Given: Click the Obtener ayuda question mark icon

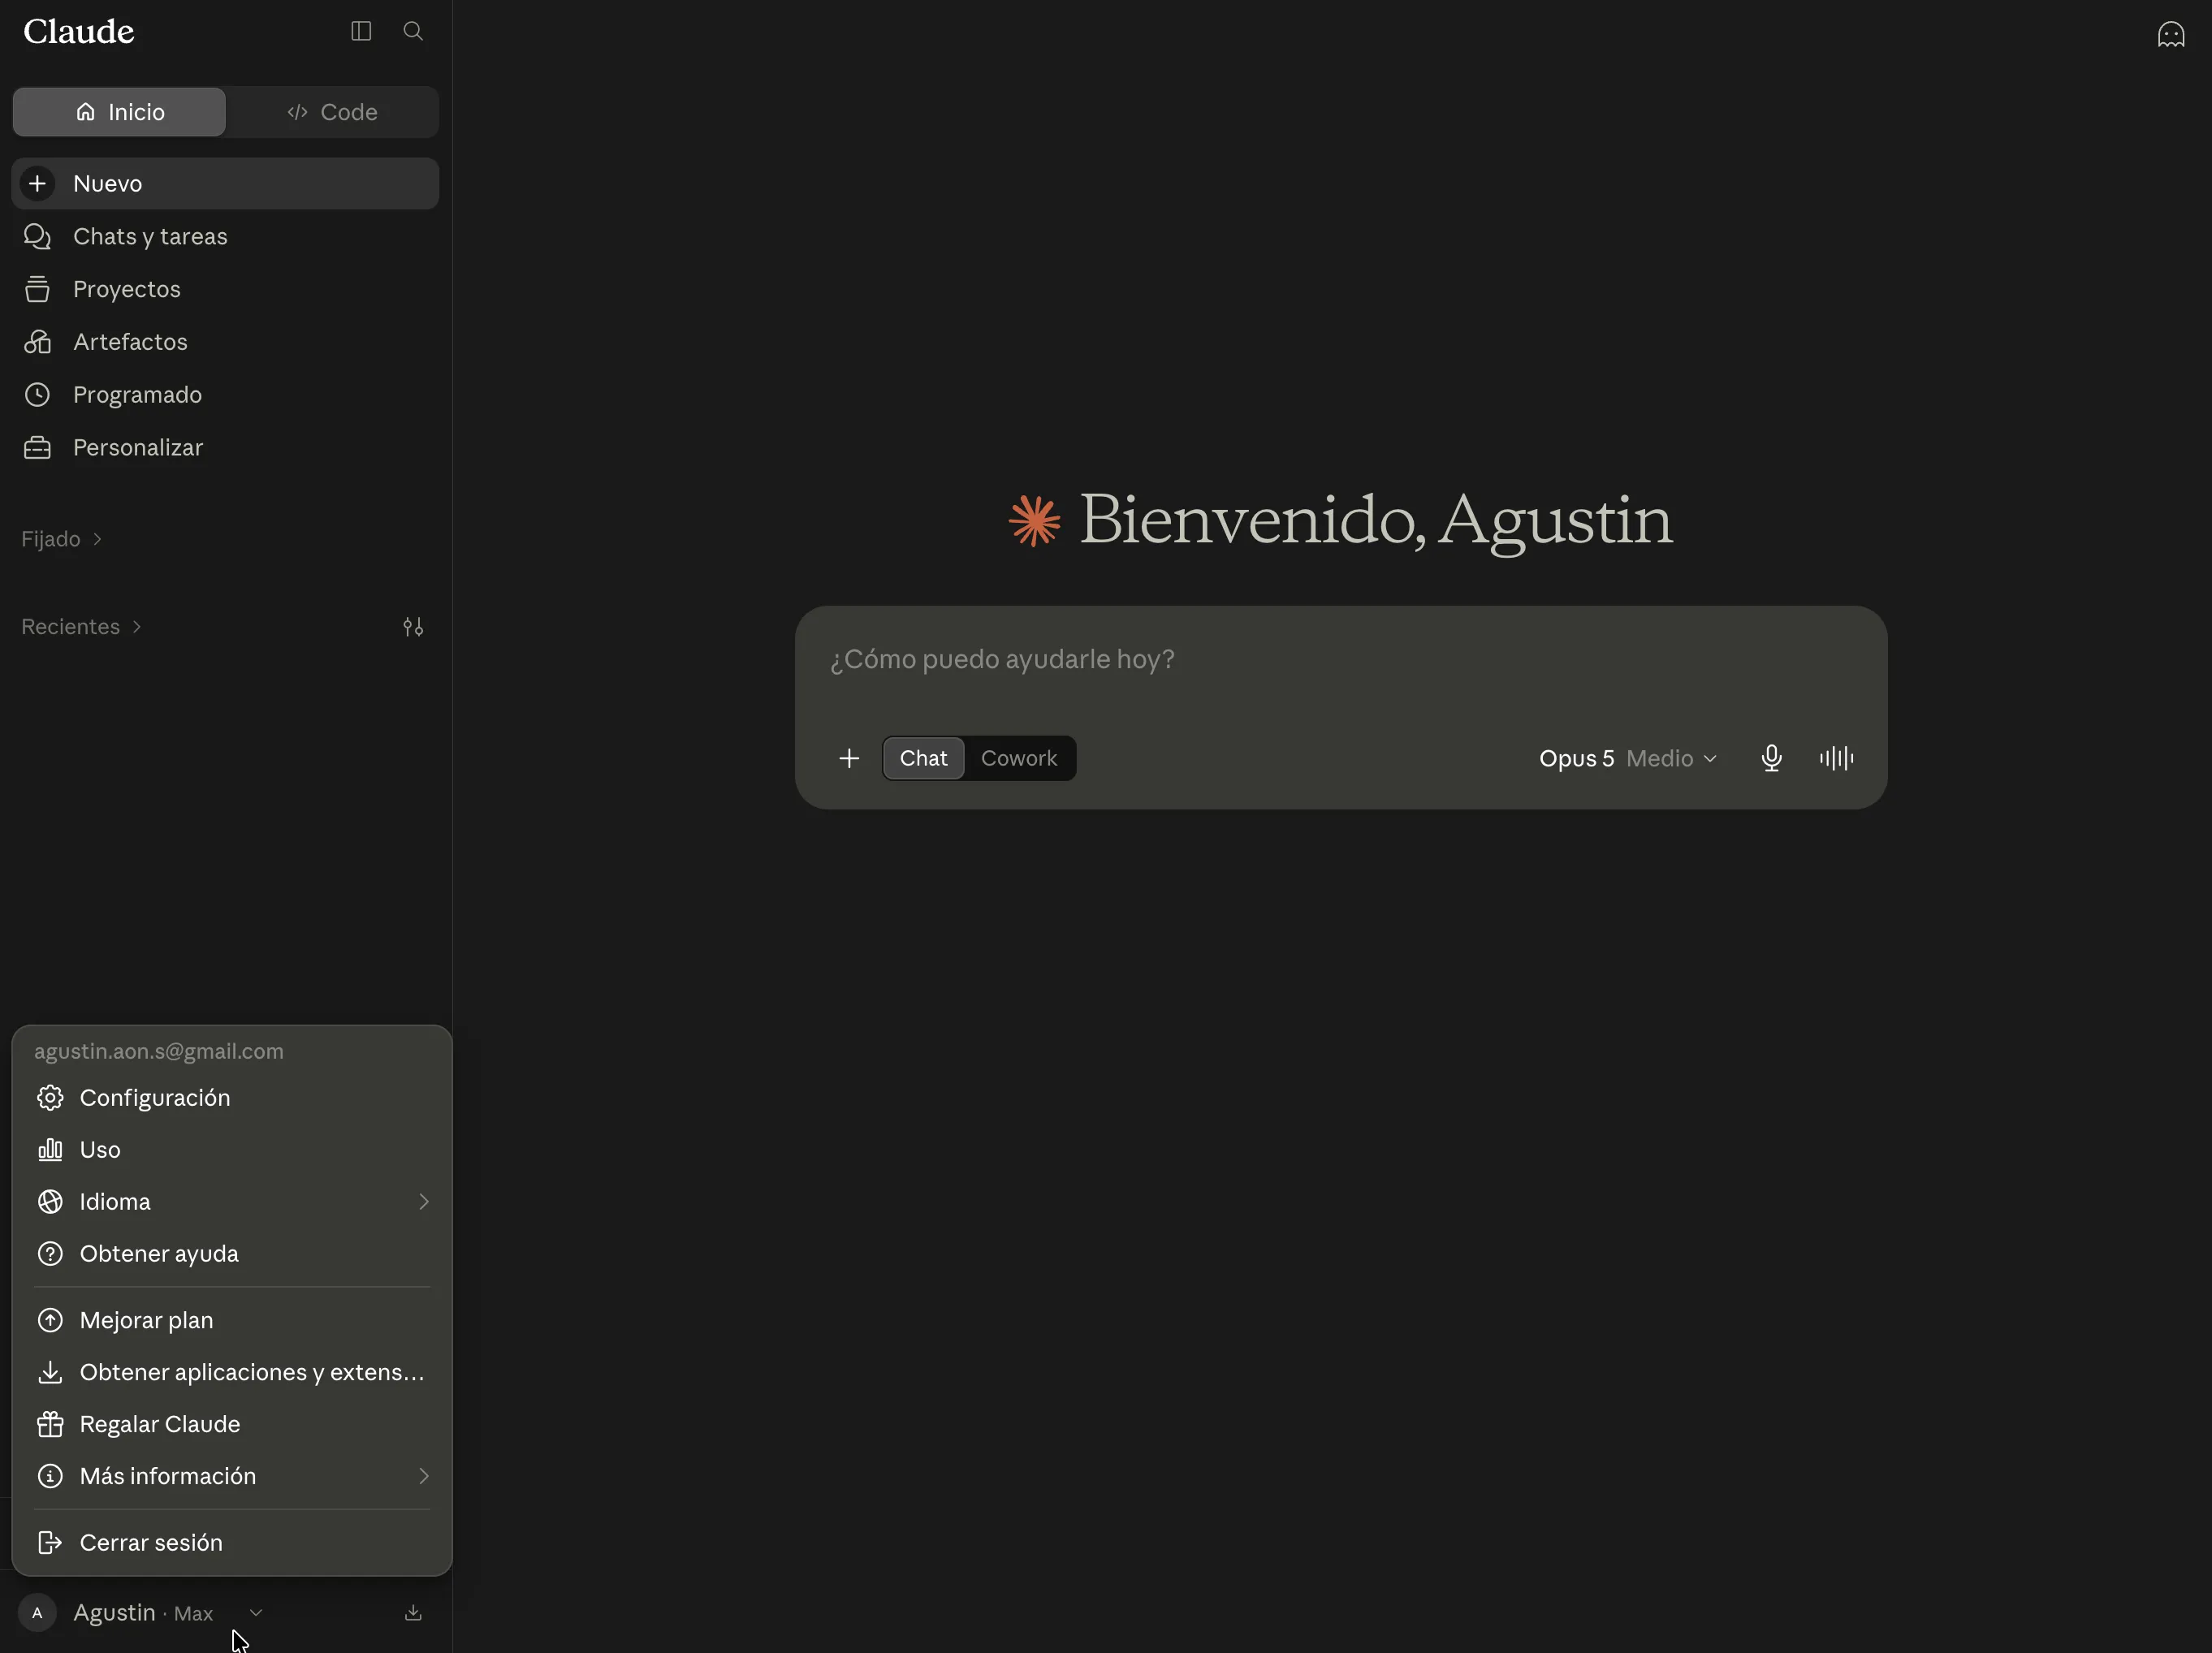Looking at the screenshot, I should [50, 1254].
